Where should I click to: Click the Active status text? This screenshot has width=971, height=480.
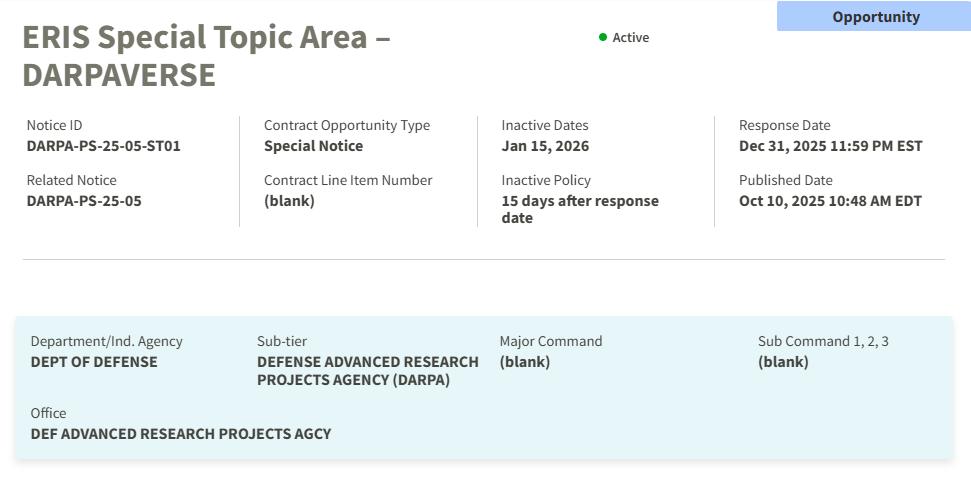point(630,37)
